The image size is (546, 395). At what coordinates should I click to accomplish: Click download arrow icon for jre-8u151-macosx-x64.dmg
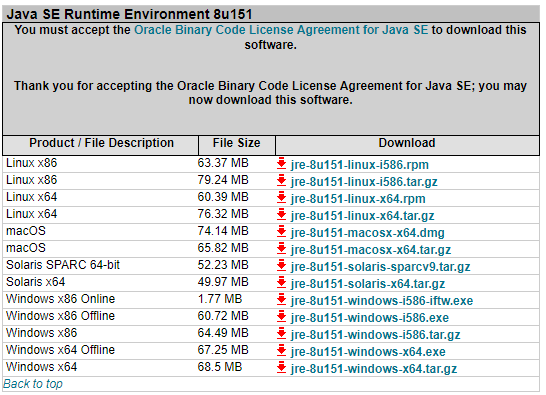point(281,232)
